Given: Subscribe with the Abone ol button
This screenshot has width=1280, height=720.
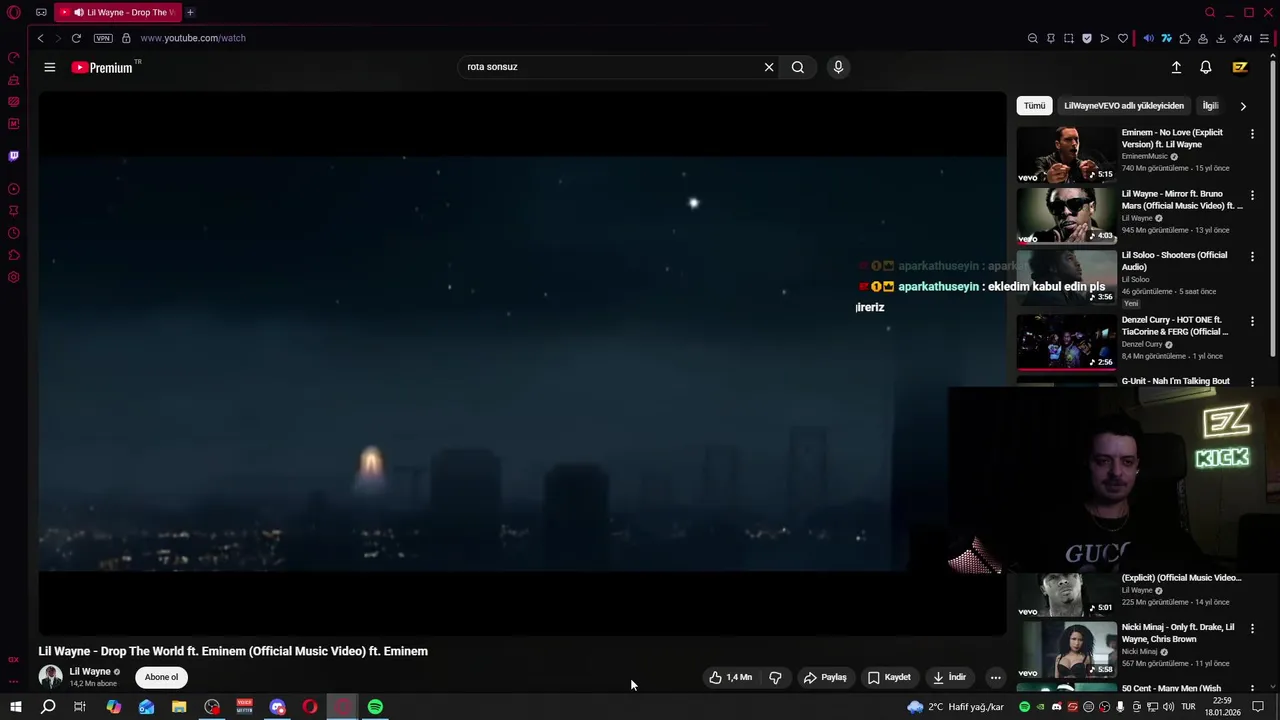Looking at the screenshot, I should 161,677.
